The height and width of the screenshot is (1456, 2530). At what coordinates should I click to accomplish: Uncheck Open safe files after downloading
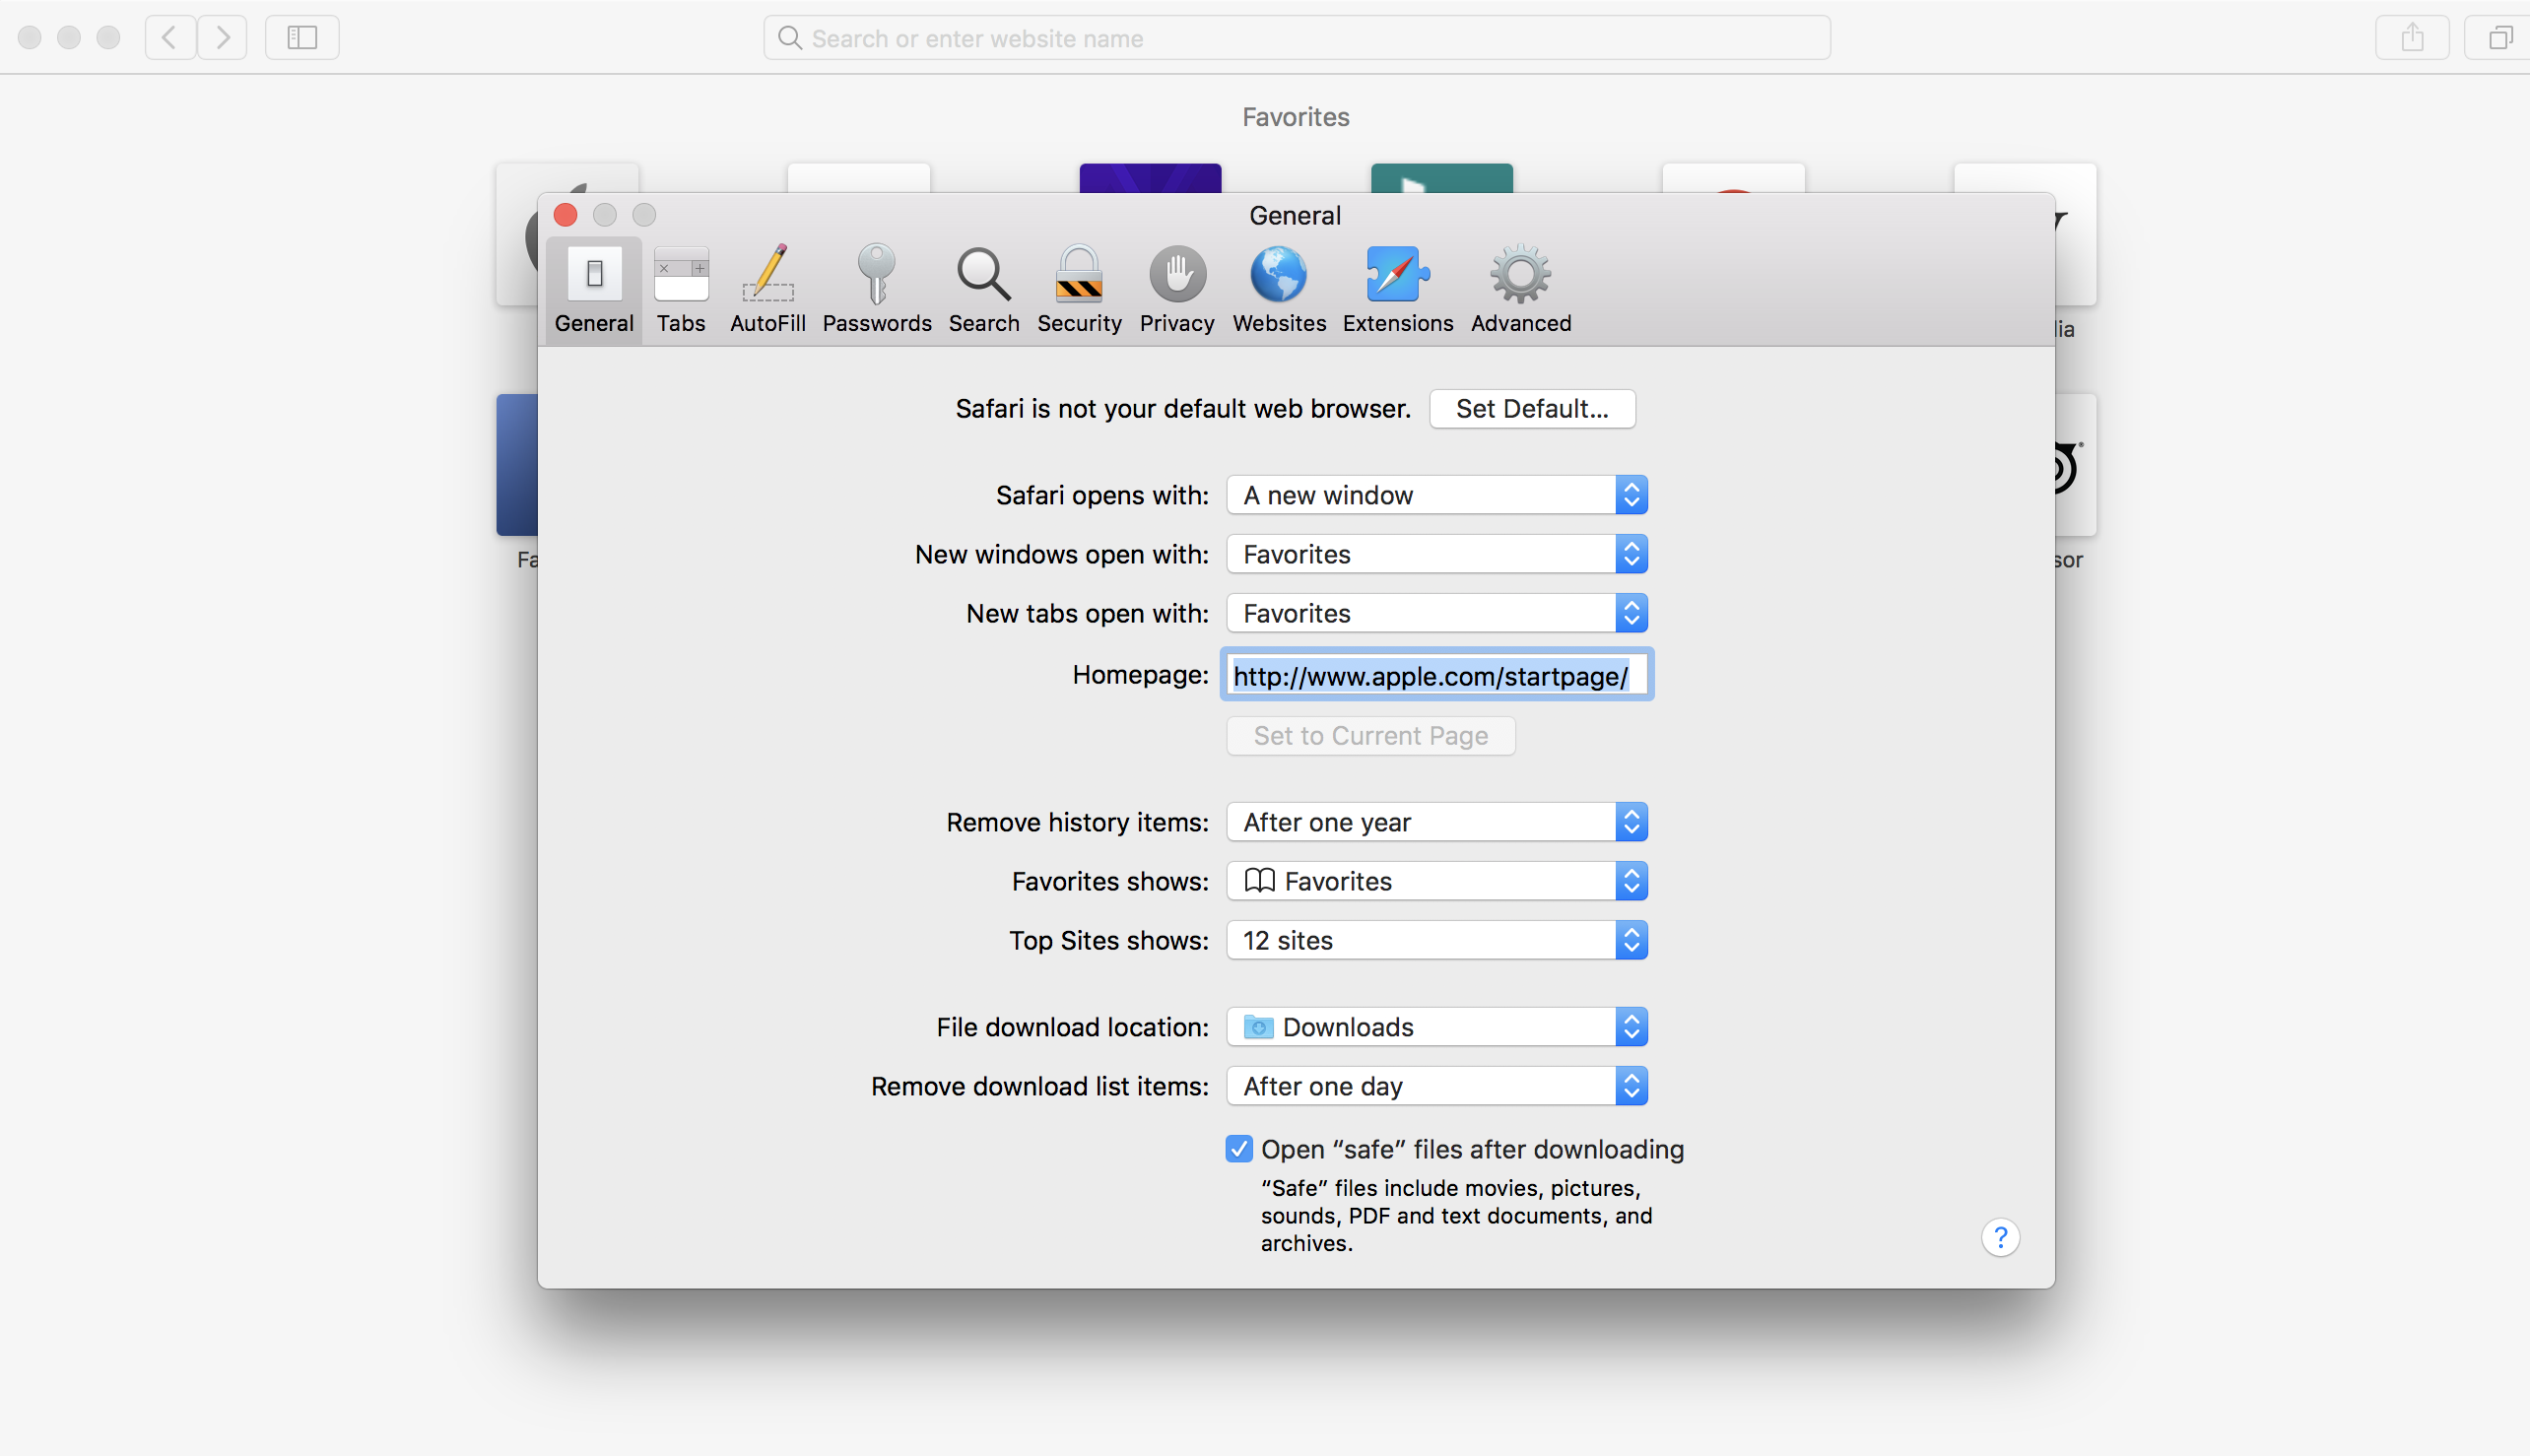(1238, 1149)
